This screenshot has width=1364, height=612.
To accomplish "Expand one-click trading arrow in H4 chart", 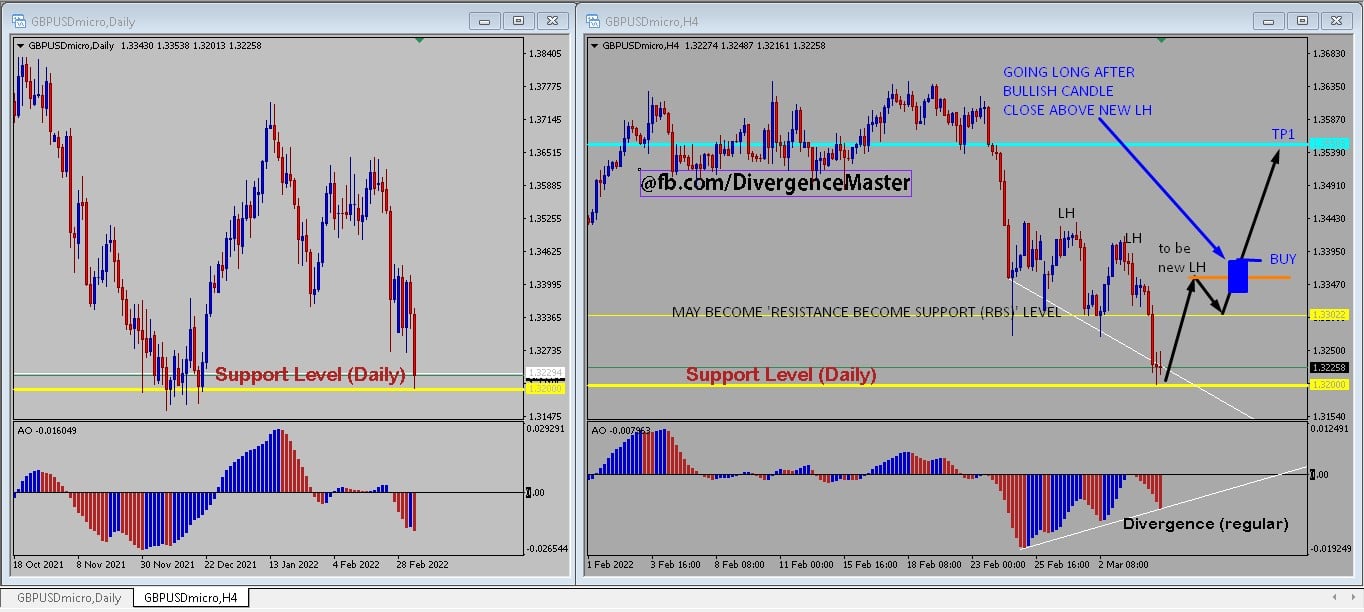I will click(x=594, y=45).
